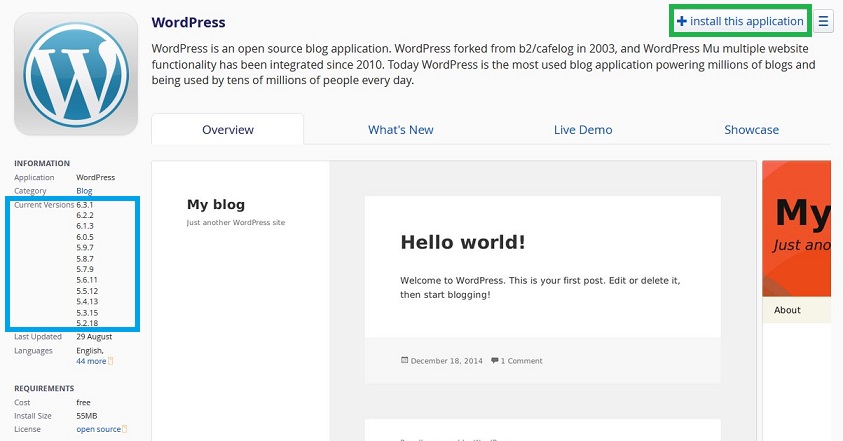The width and height of the screenshot is (843, 441).
Task: Click the Hello world! post title
Action: [x=463, y=242]
